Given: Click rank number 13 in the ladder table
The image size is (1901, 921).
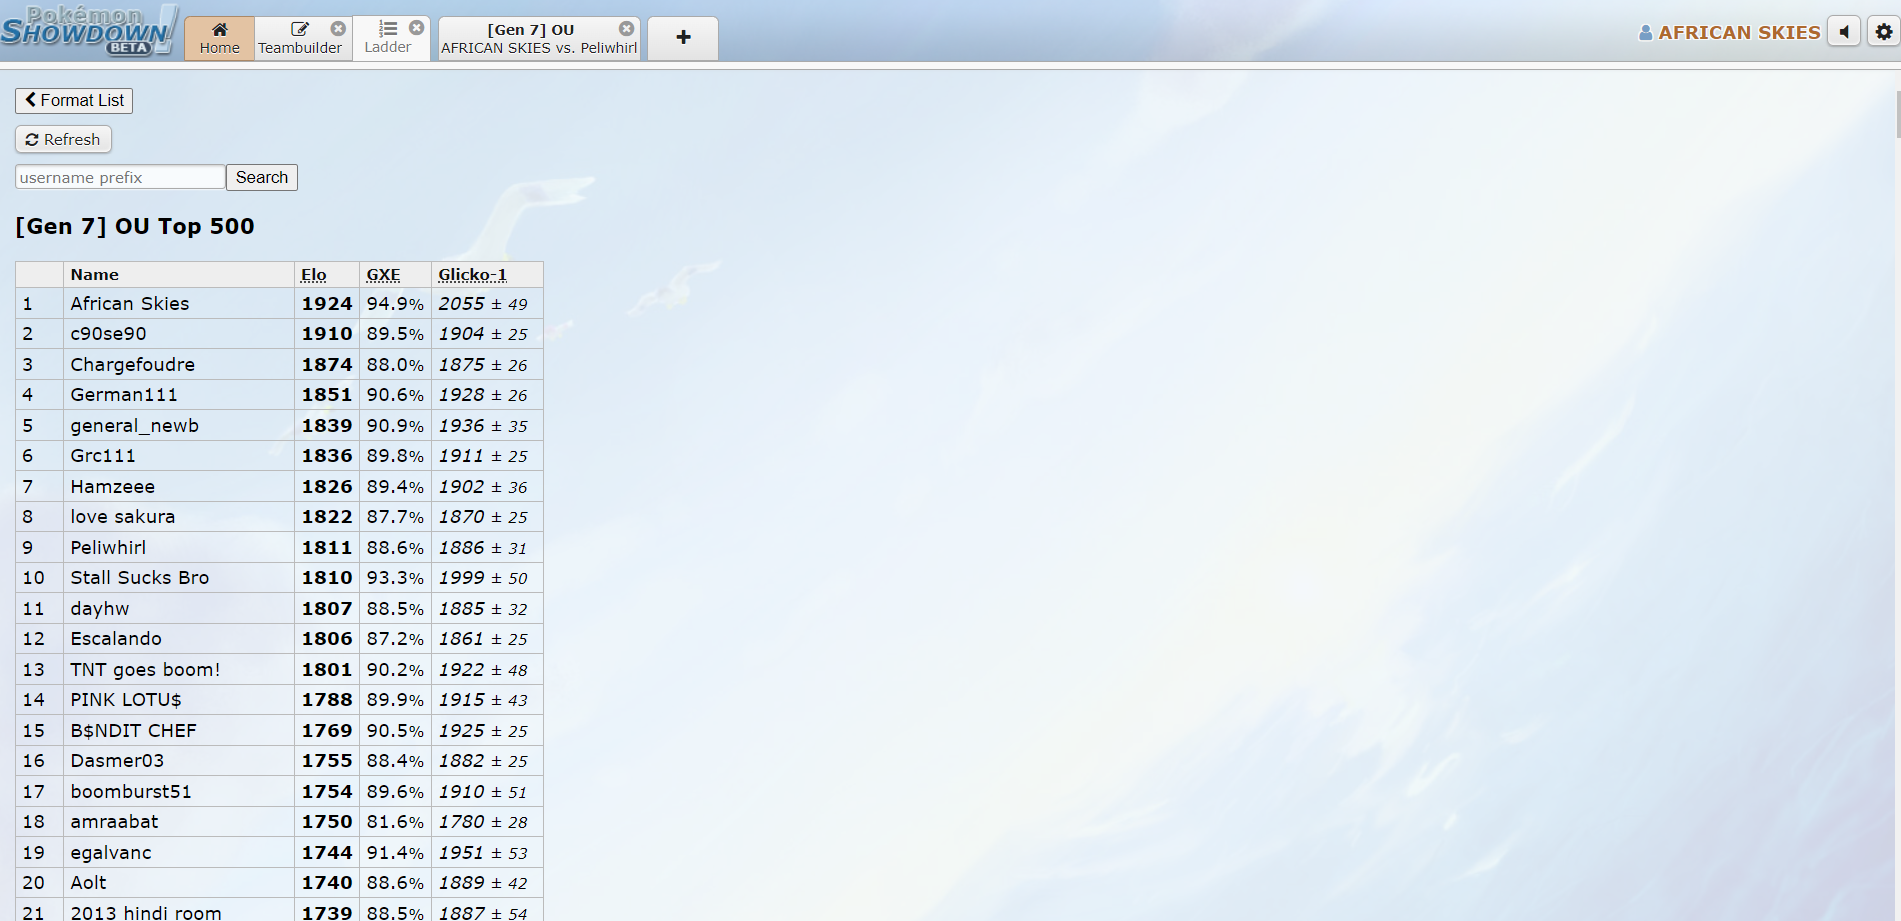Looking at the screenshot, I should tap(34, 670).
